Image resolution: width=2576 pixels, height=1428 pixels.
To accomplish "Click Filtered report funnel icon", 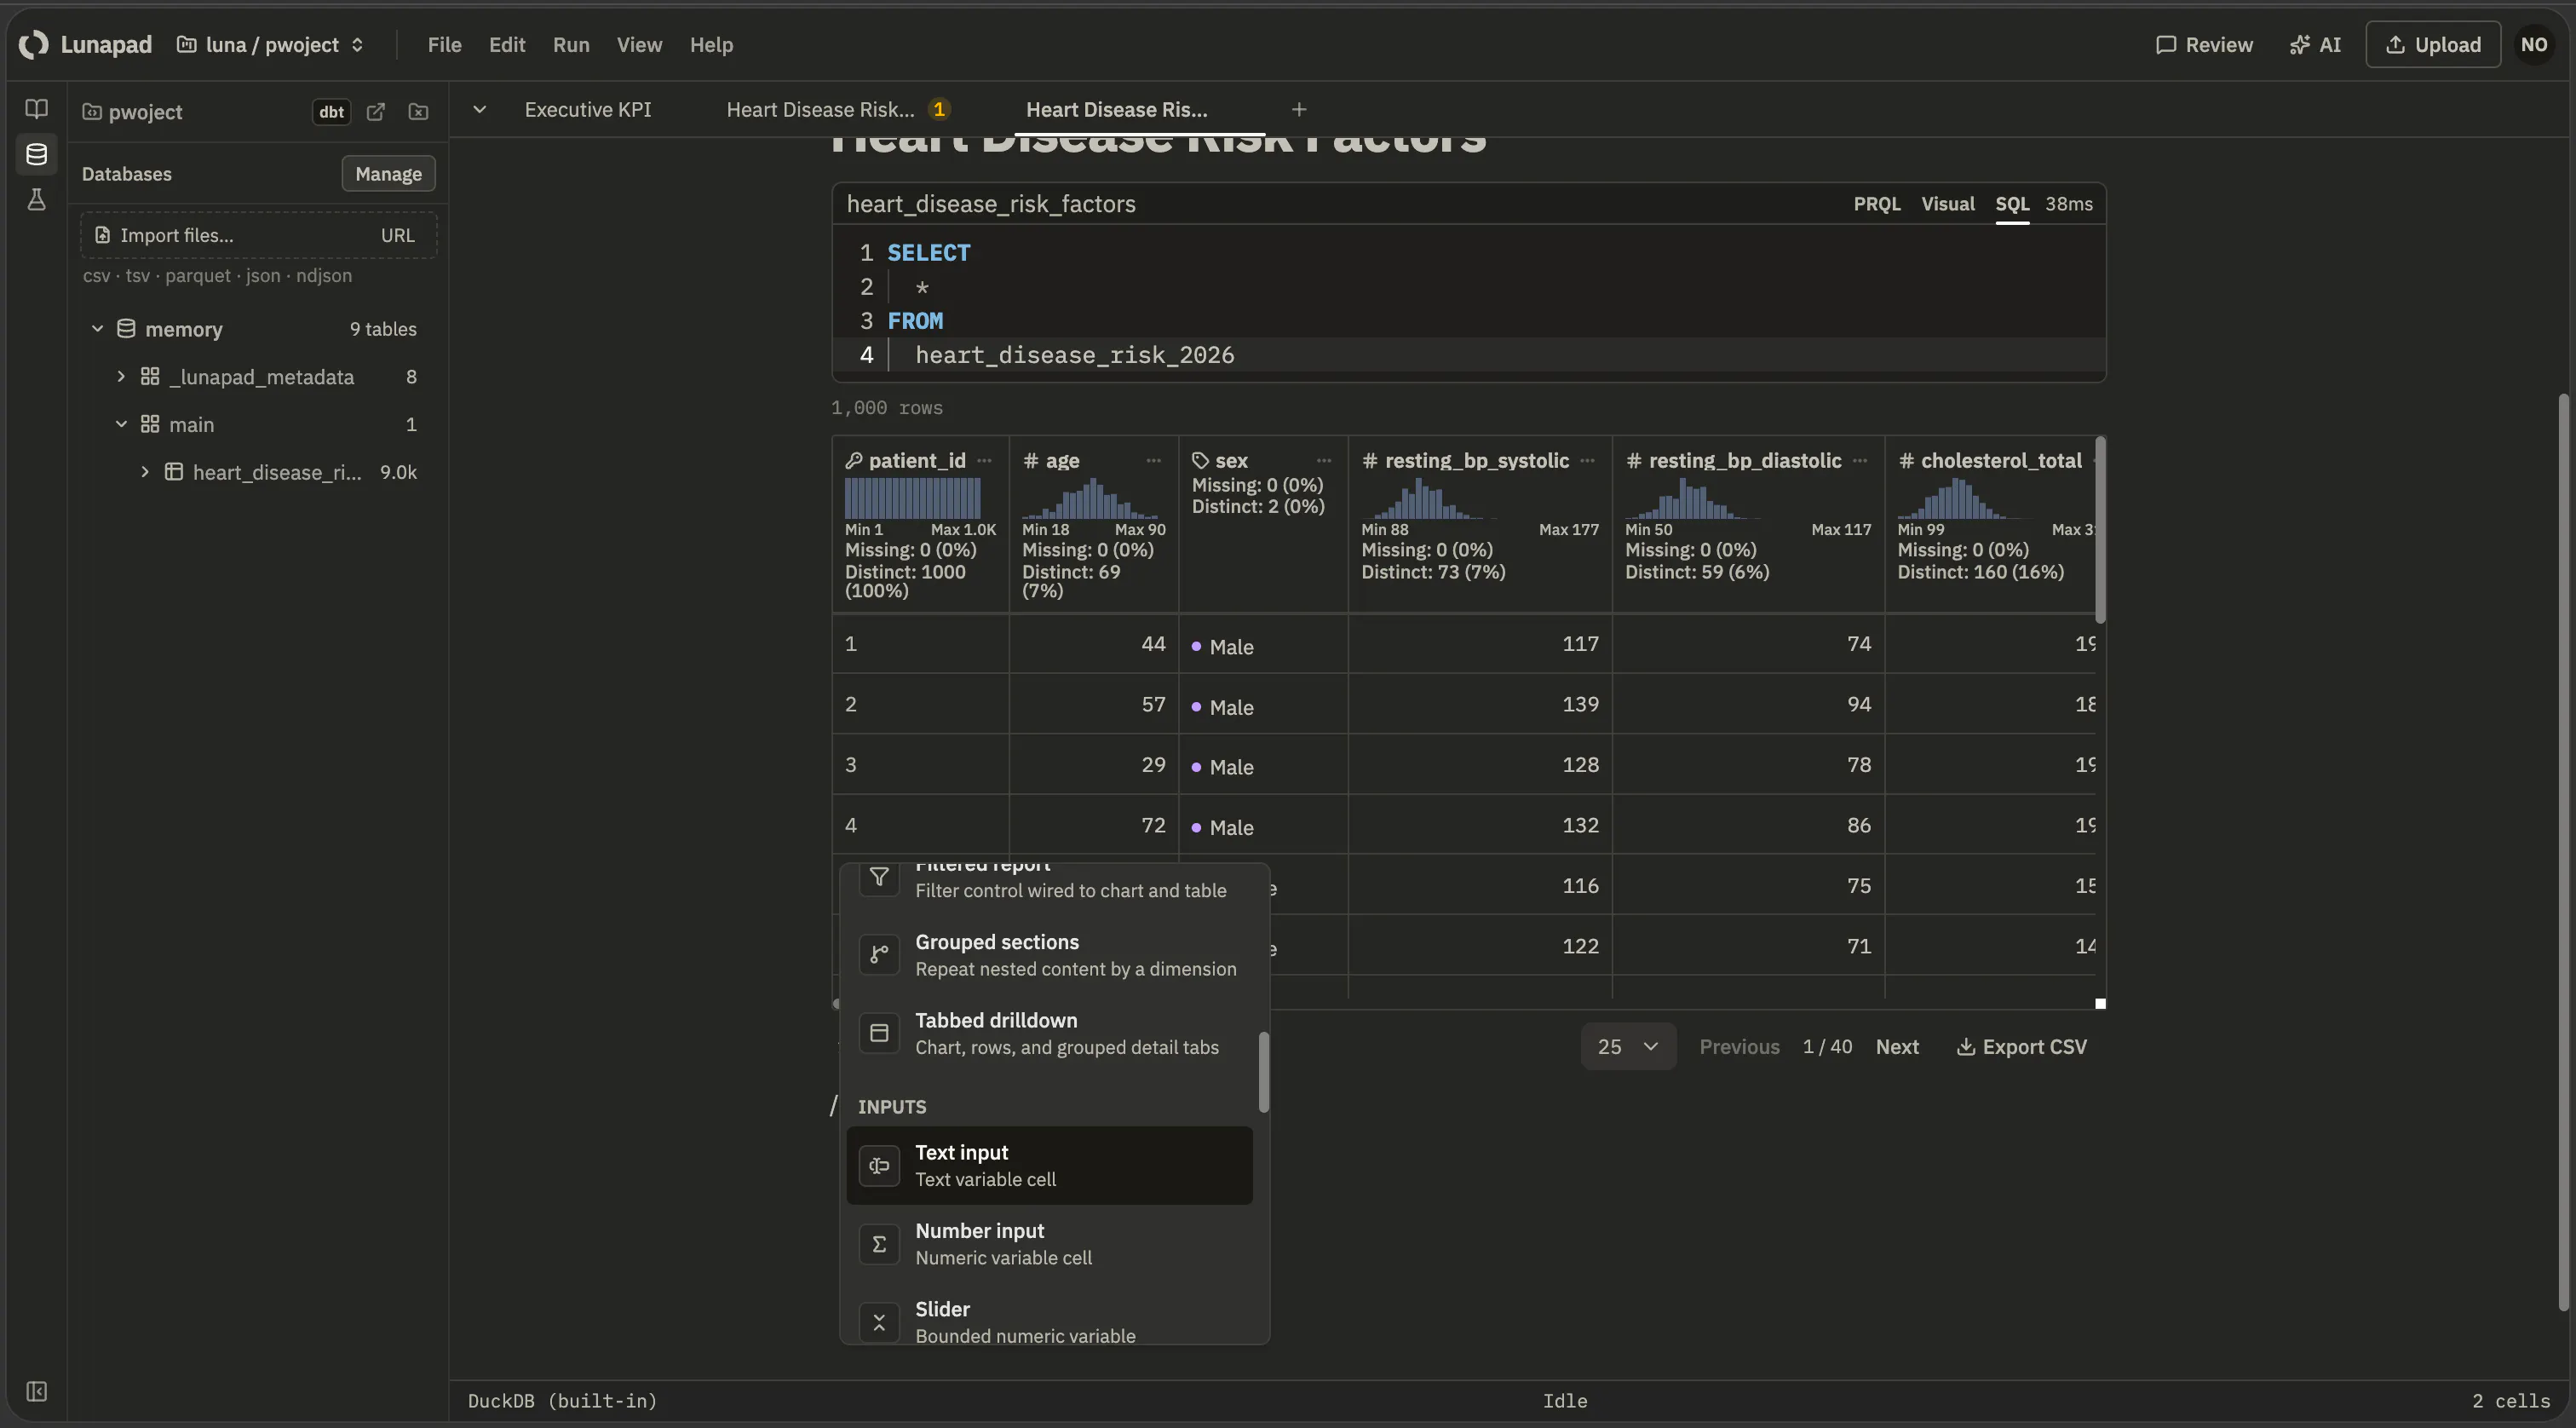I will [878, 877].
